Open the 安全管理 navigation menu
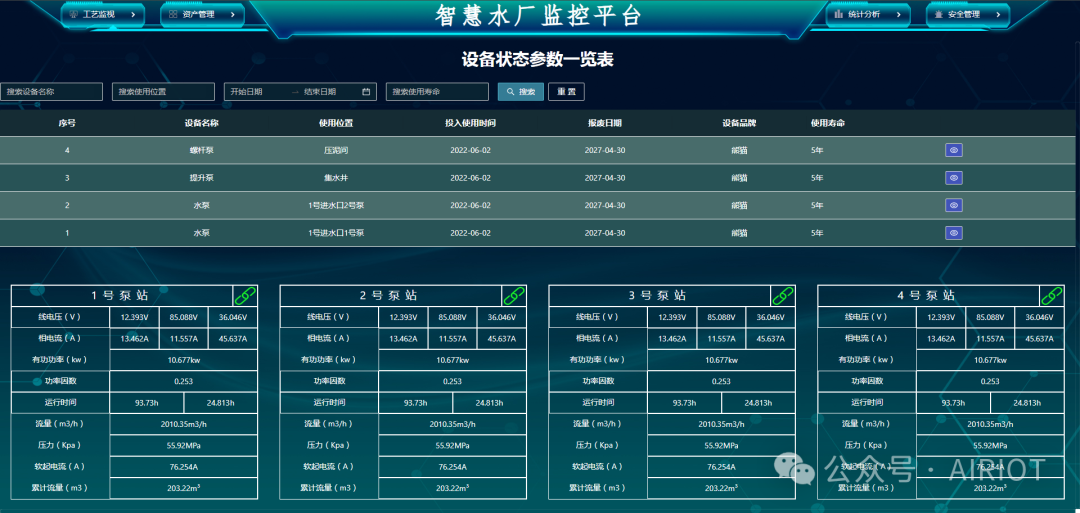Image resolution: width=1080 pixels, height=513 pixels. pos(968,14)
